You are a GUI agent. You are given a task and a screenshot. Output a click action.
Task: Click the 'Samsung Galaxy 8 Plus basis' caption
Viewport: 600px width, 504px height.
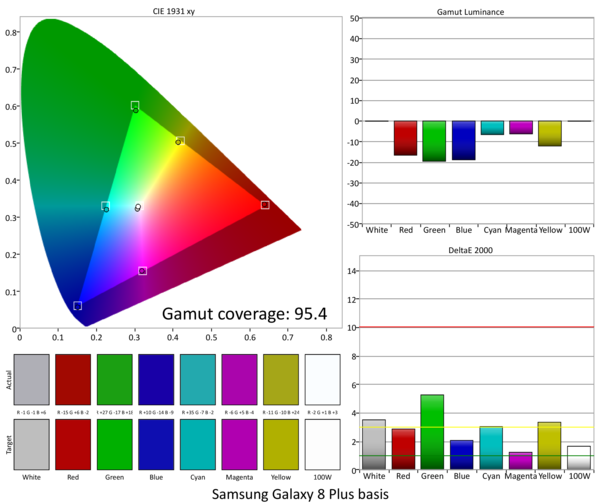click(300, 494)
